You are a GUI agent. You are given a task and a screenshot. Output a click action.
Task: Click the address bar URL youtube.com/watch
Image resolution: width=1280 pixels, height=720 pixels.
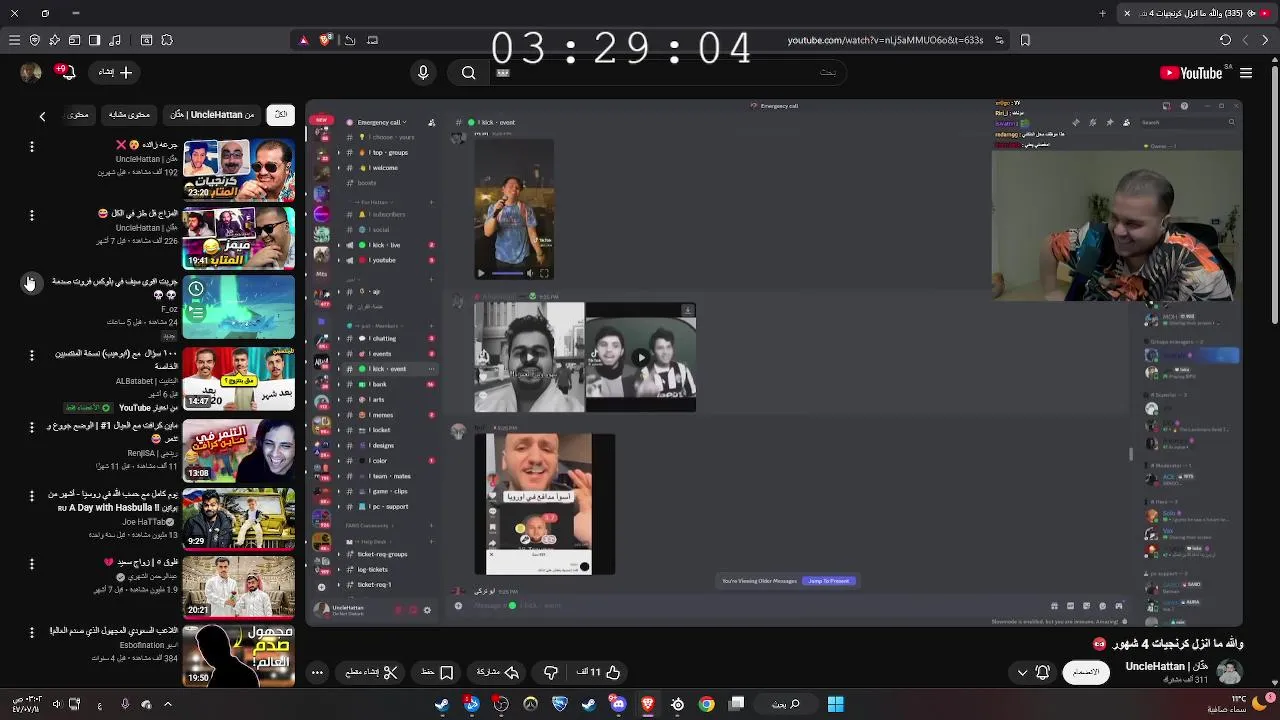[x=885, y=40]
